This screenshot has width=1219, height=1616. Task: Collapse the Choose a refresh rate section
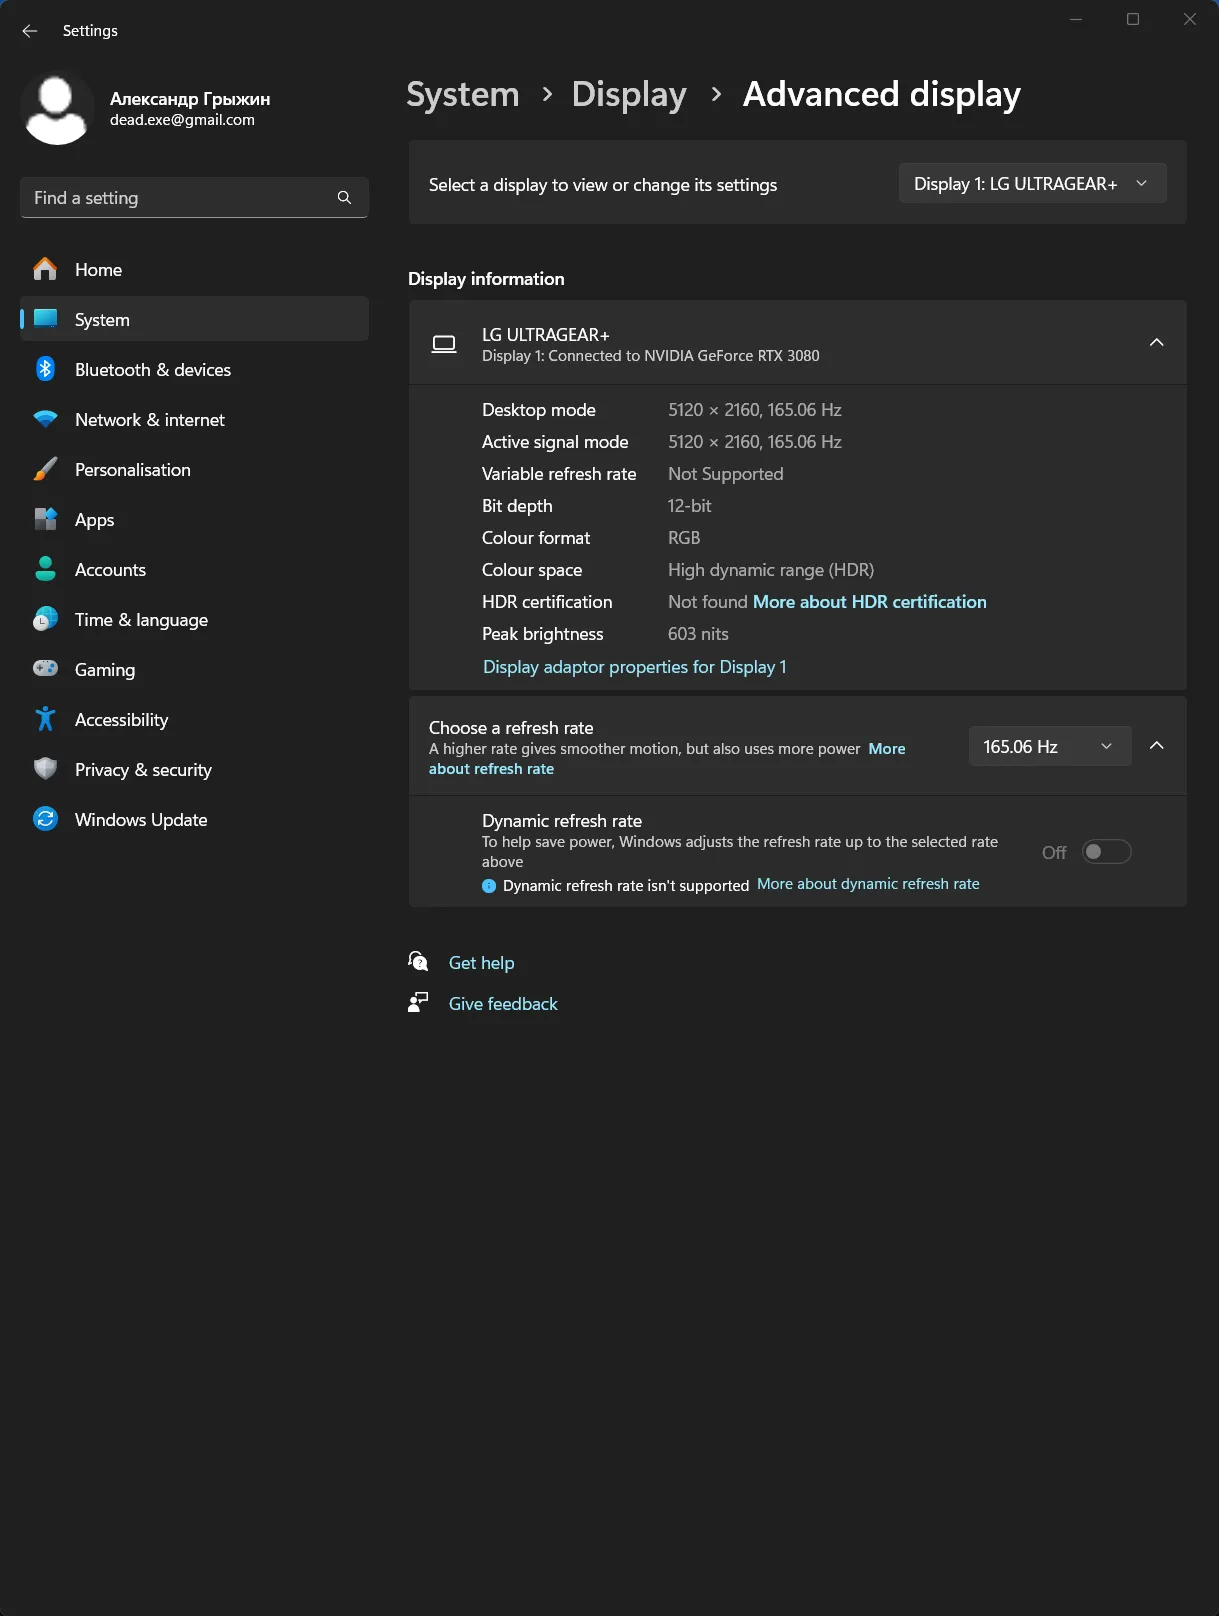[1156, 746]
